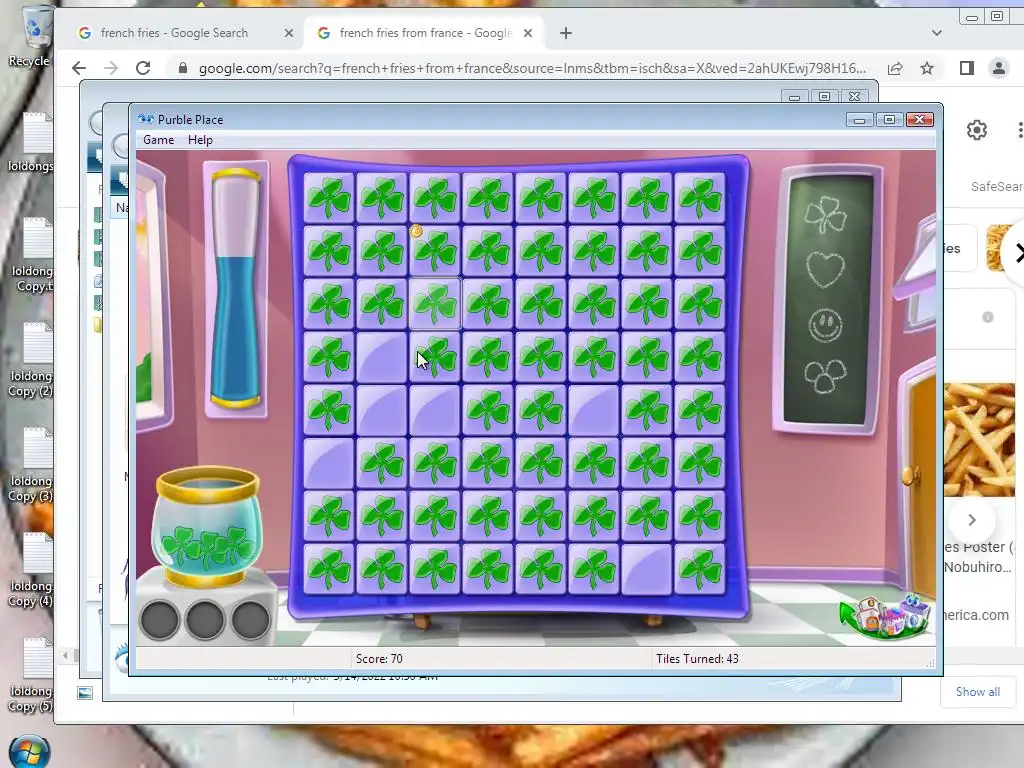Click the 'Show all' downloads button
Image resolution: width=1024 pixels, height=768 pixels.
pos(978,692)
